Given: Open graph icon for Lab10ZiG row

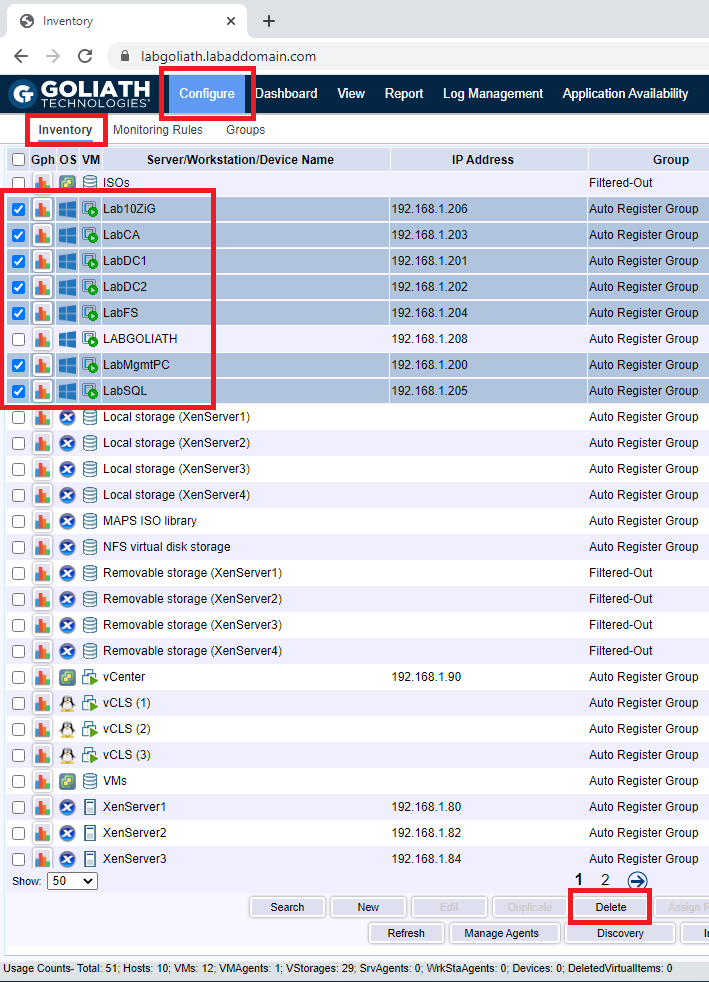Looking at the screenshot, I should coord(42,209).
